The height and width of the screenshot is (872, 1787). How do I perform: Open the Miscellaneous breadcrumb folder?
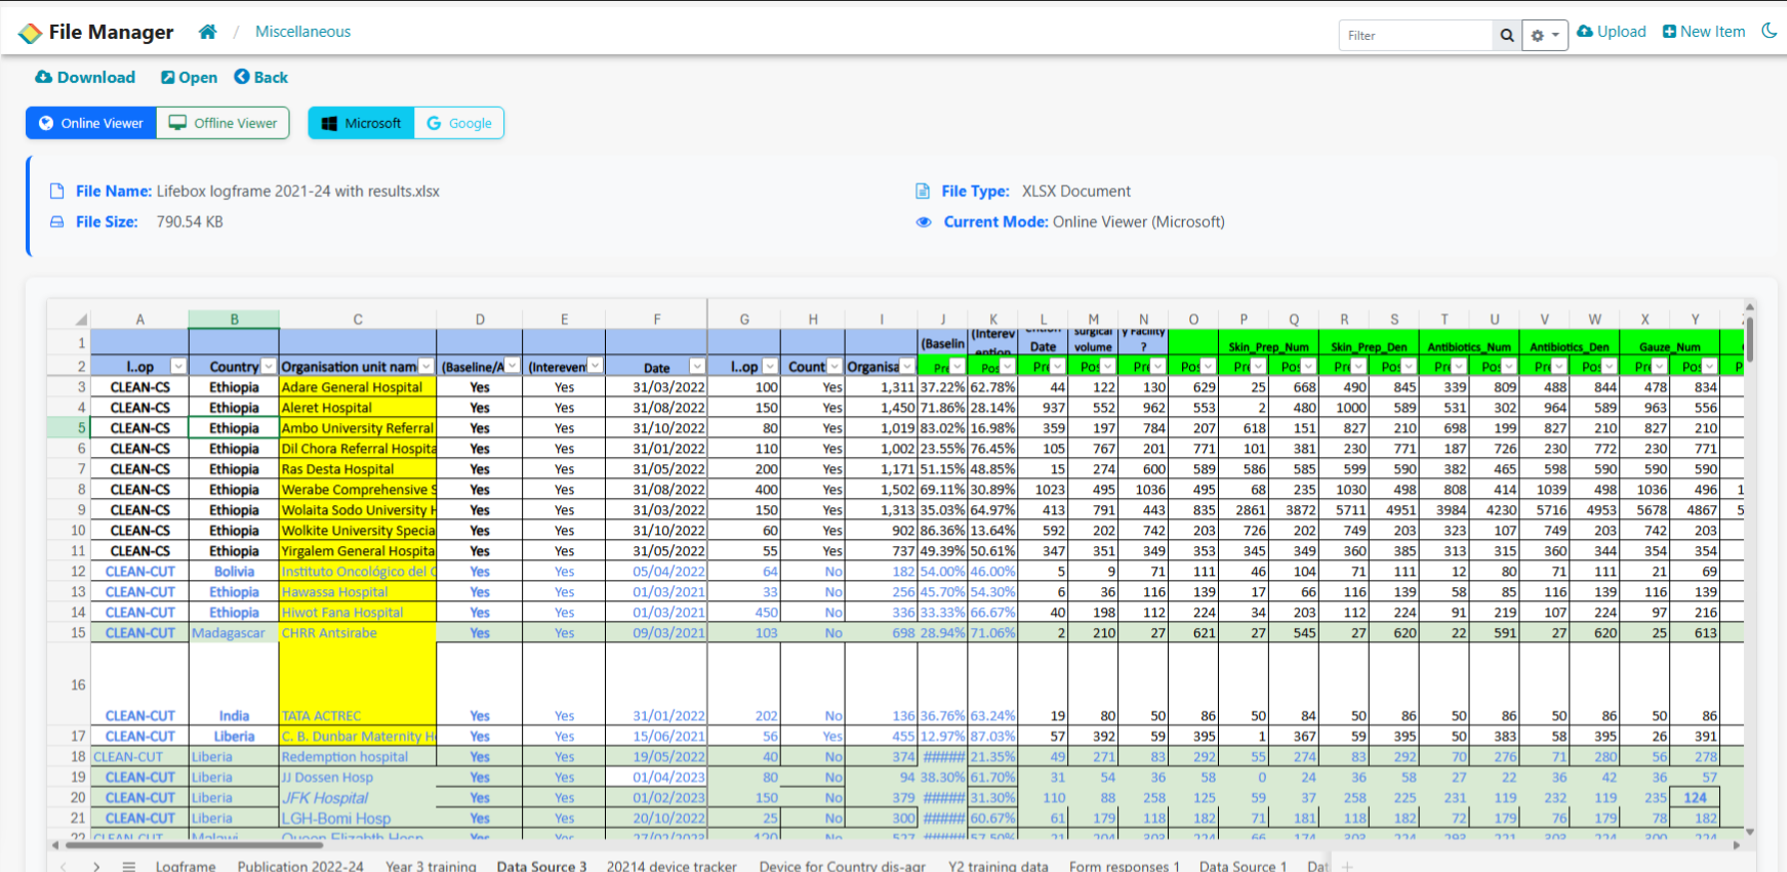[x=303, y=32]
